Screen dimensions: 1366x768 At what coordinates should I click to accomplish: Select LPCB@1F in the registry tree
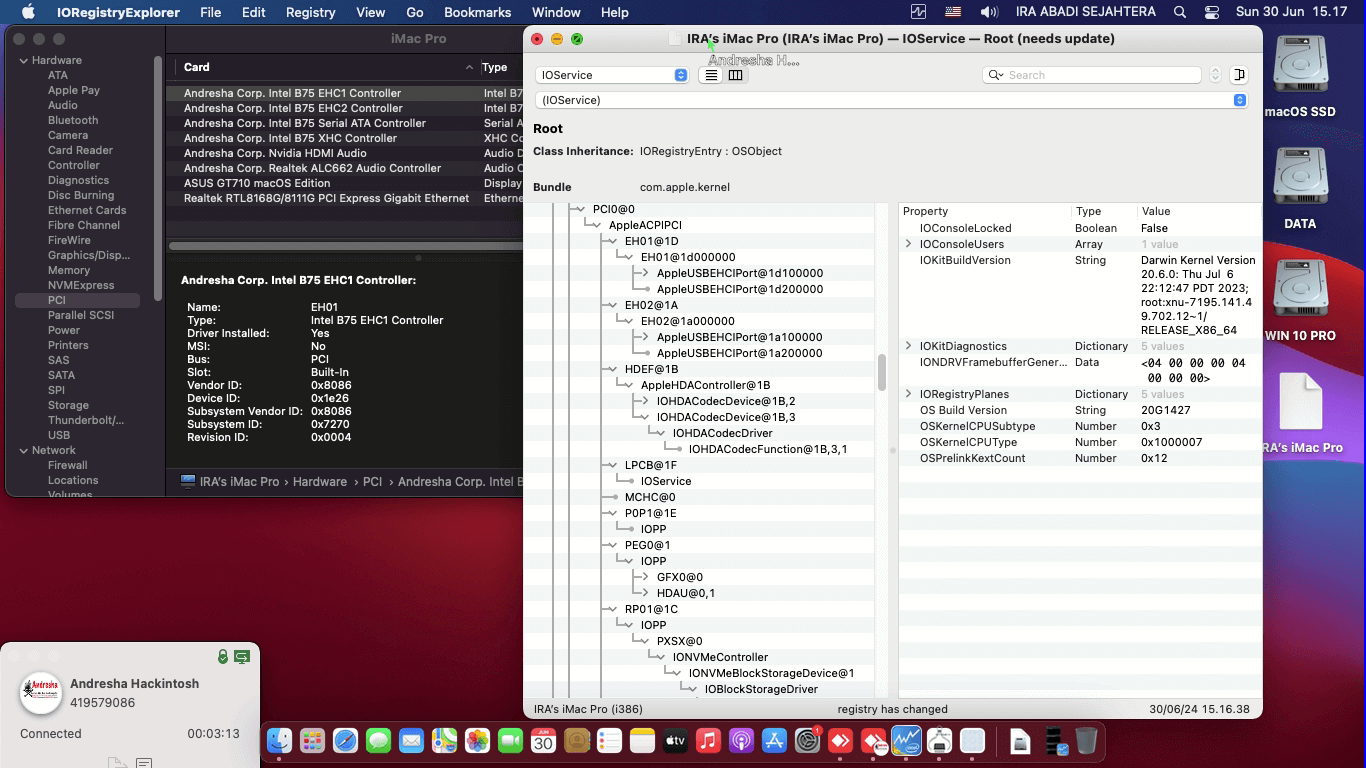[650, 465]
